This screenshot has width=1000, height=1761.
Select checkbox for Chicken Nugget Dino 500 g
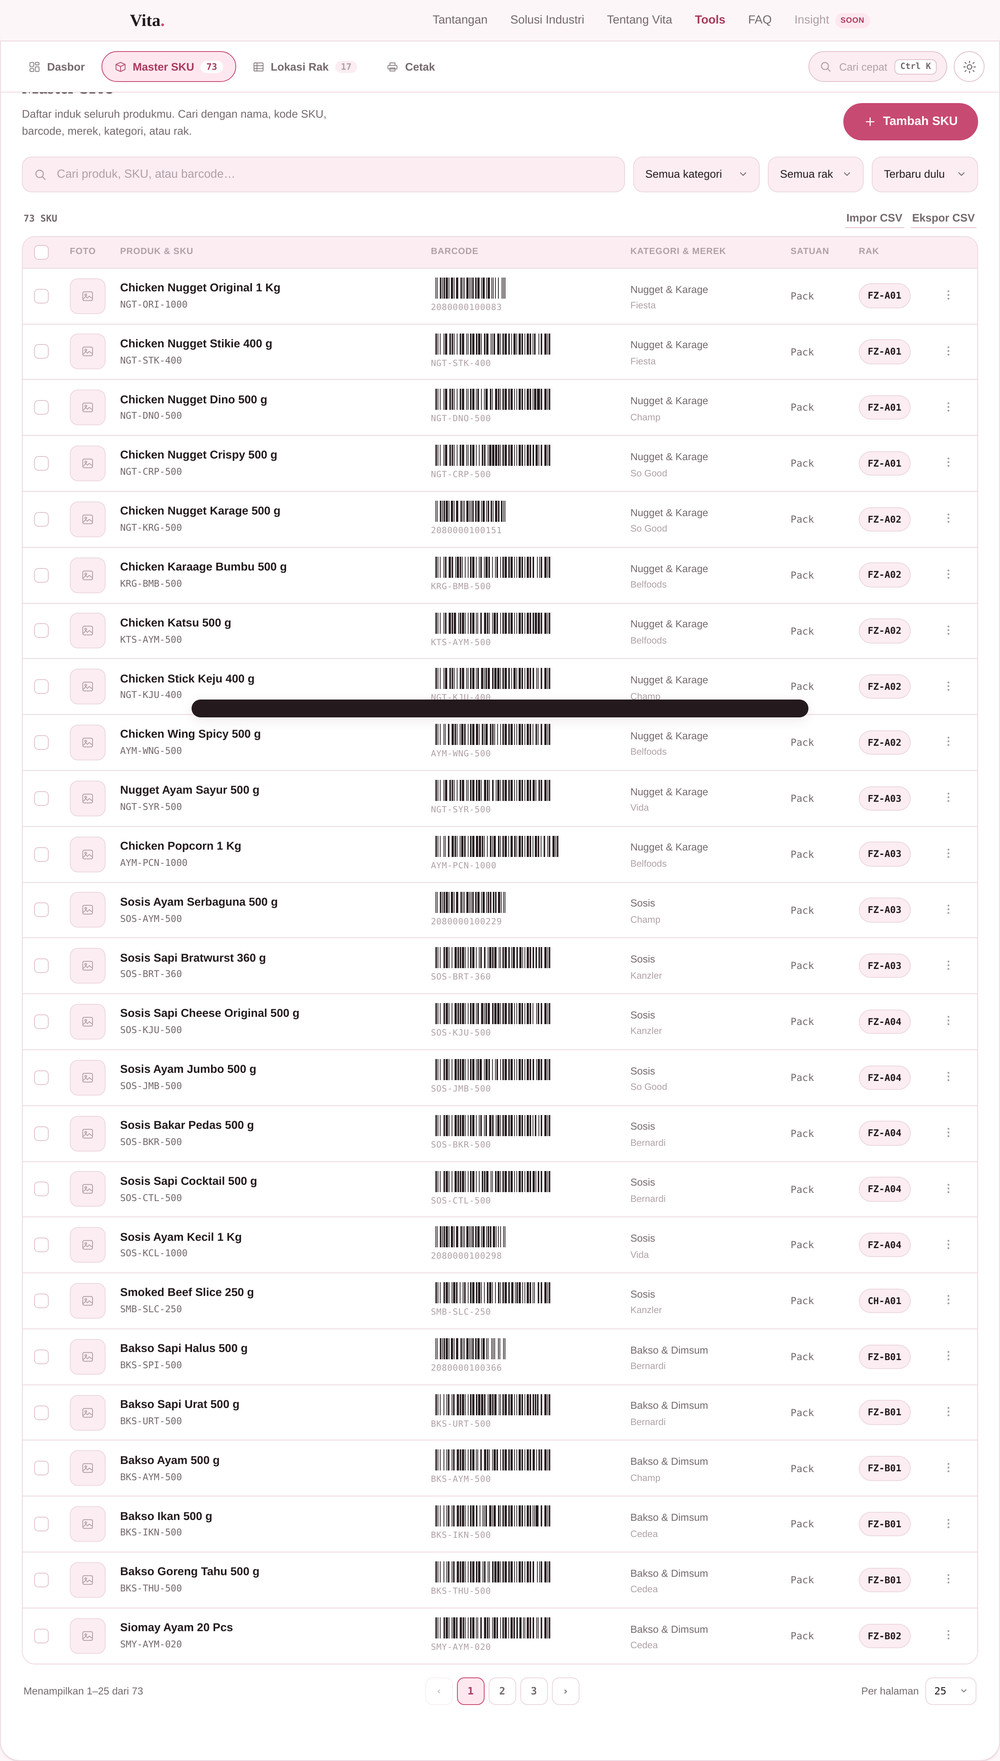[x=41, y=407]
